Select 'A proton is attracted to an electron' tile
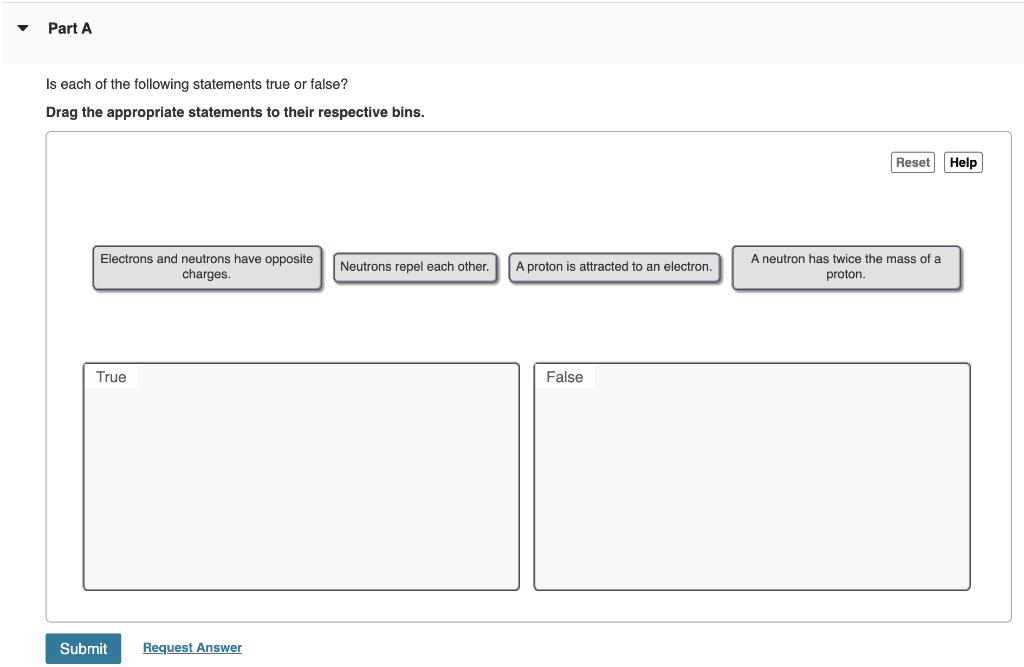The height and width of the screenshot is (667, 1024). tap(615, 267)
